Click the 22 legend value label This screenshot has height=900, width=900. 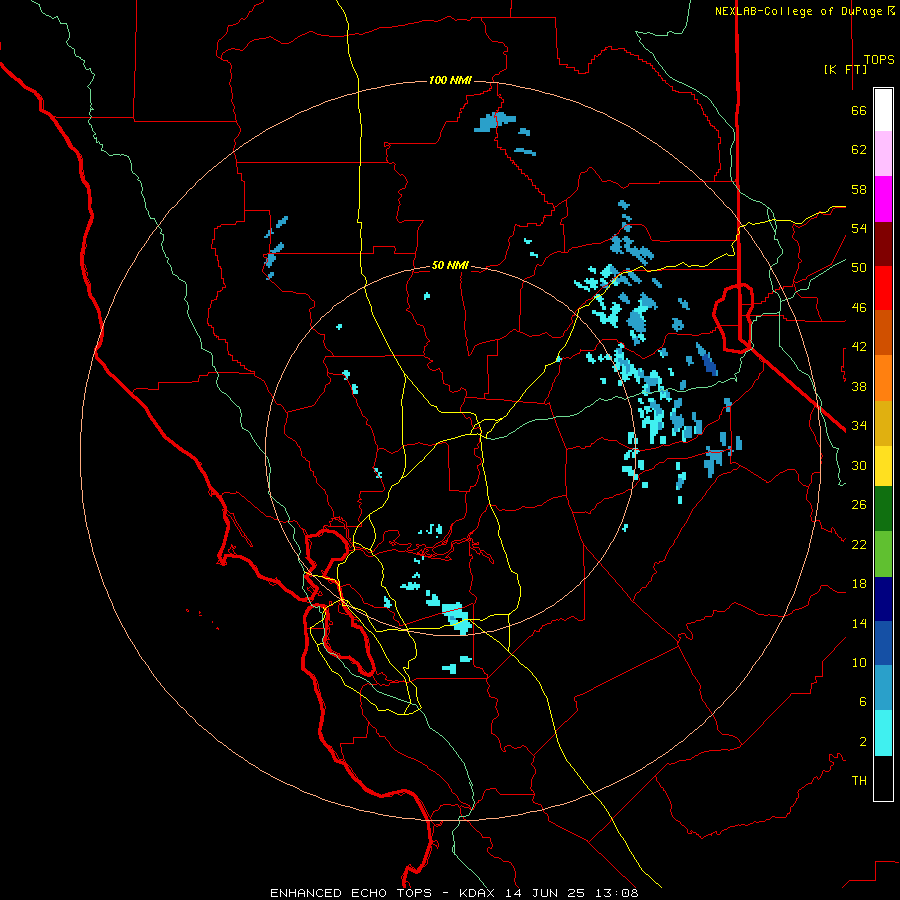tap(859, 544)
